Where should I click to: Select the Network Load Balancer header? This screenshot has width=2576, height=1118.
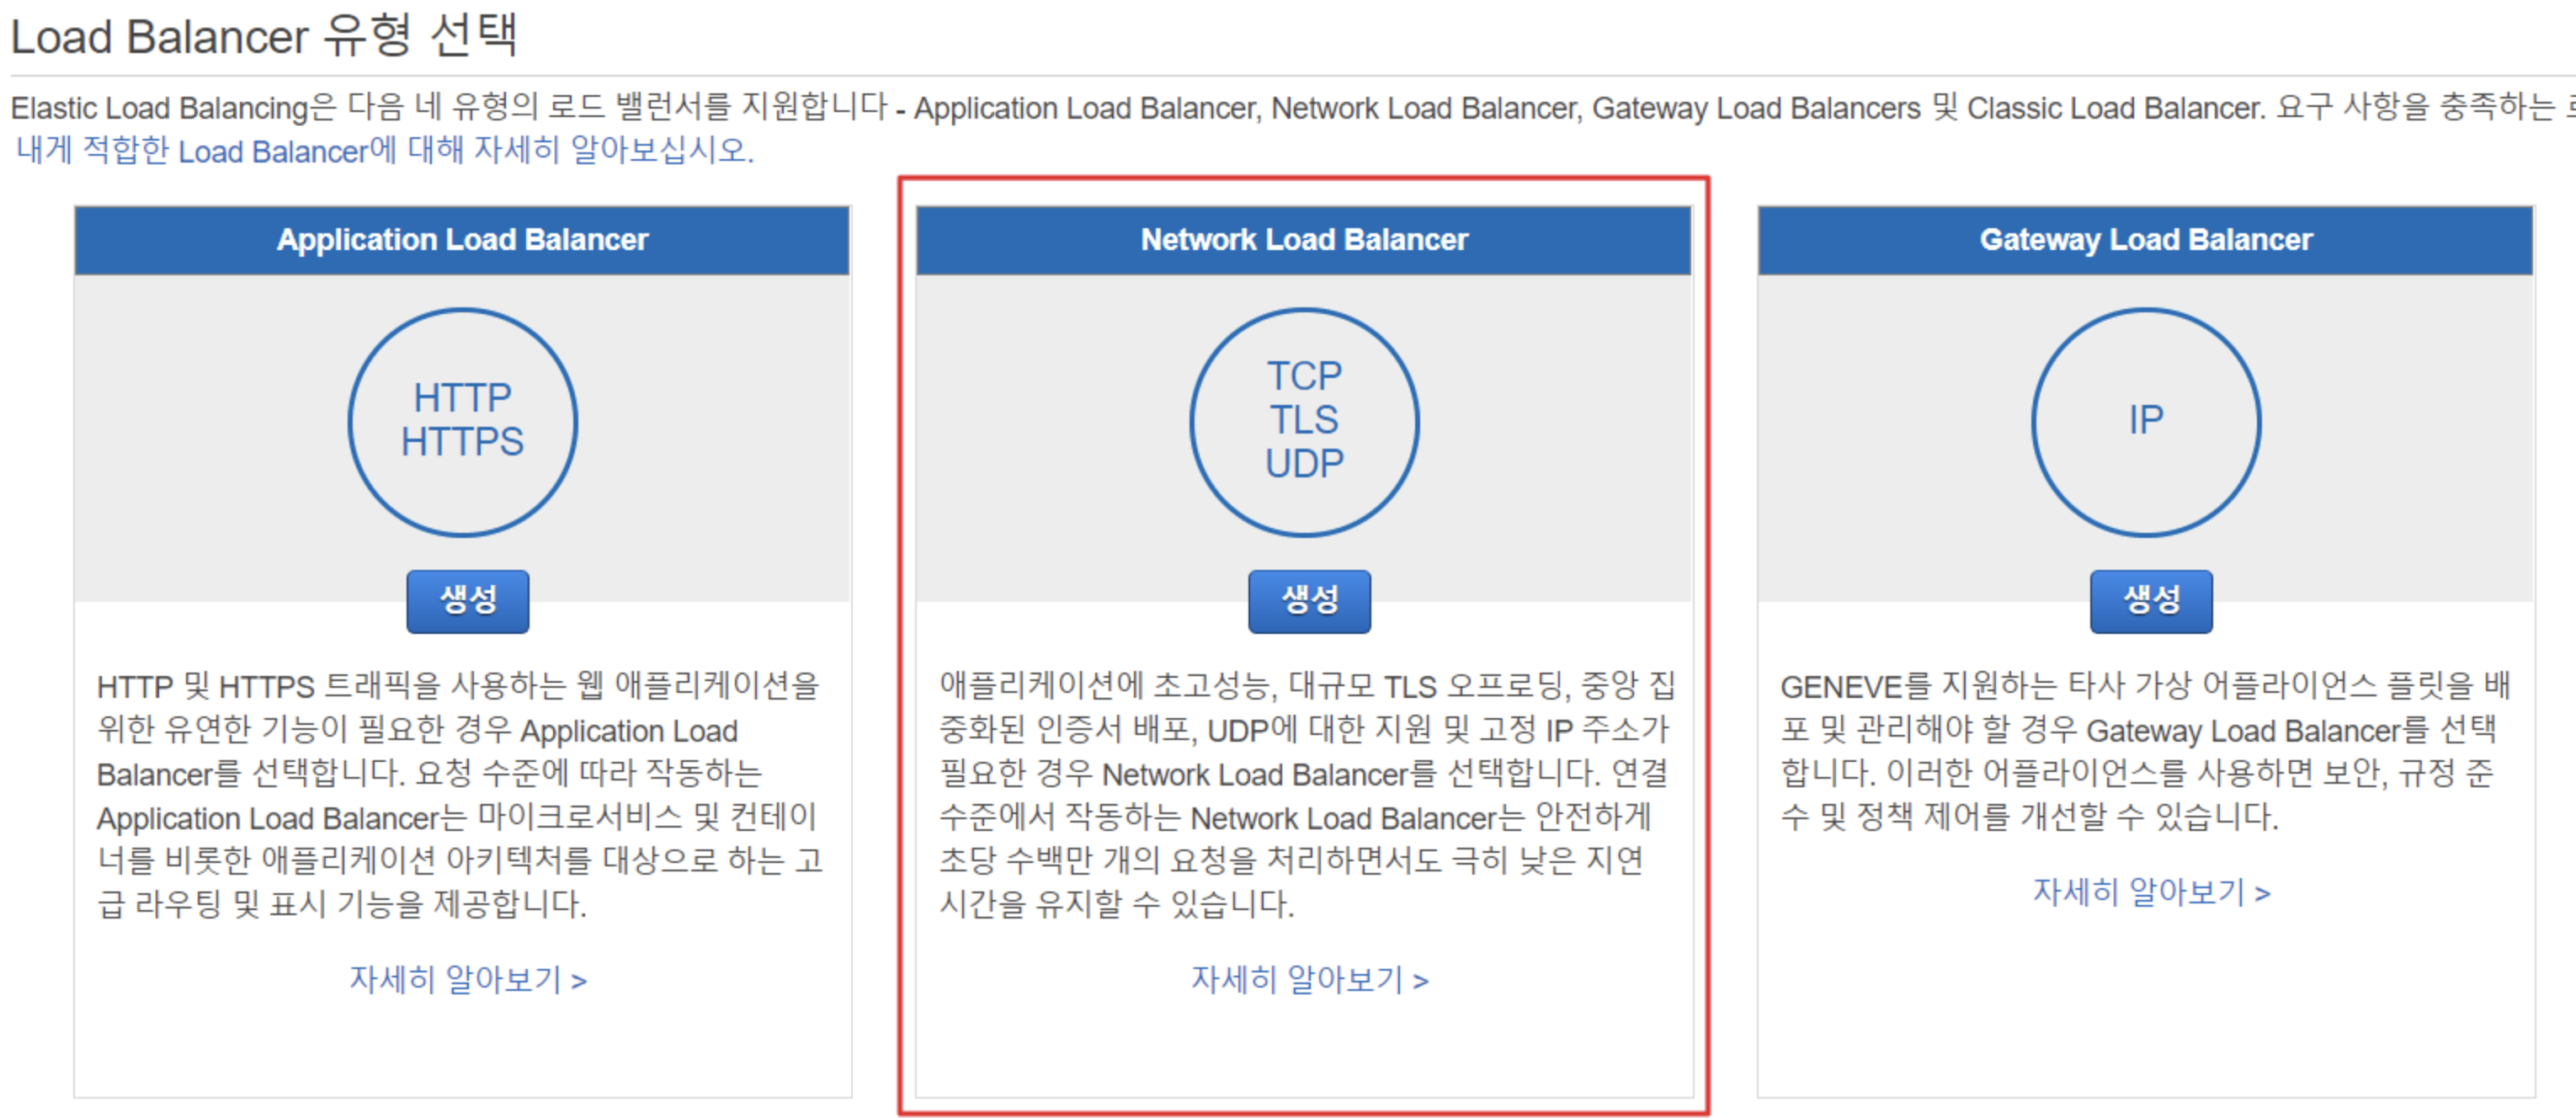(1304, 240)
